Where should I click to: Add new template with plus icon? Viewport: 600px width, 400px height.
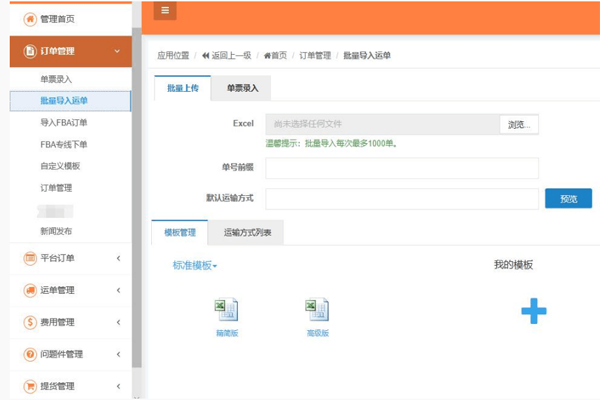534,311
